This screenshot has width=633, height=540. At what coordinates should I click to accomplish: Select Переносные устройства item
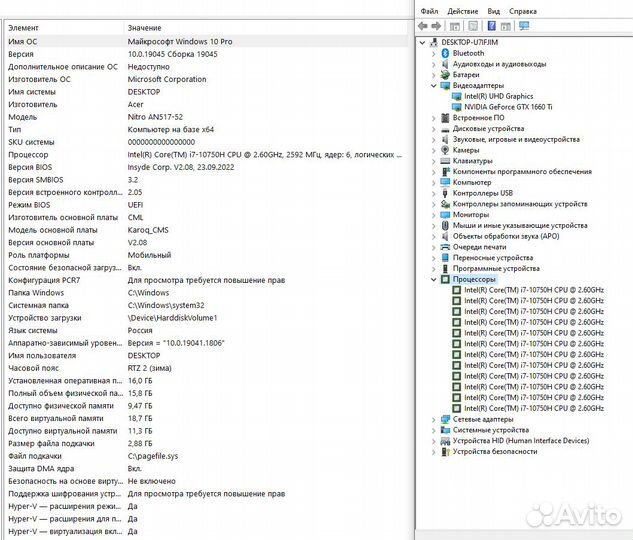pyautogui.click(x=493, y=257)
